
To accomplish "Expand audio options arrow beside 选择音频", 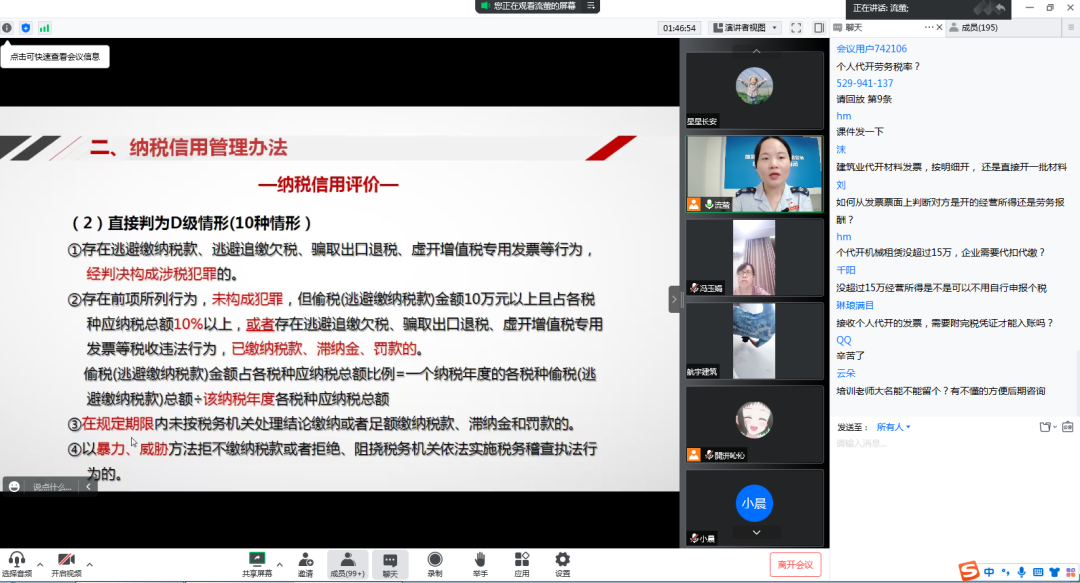I will click(x=40, y=564).
